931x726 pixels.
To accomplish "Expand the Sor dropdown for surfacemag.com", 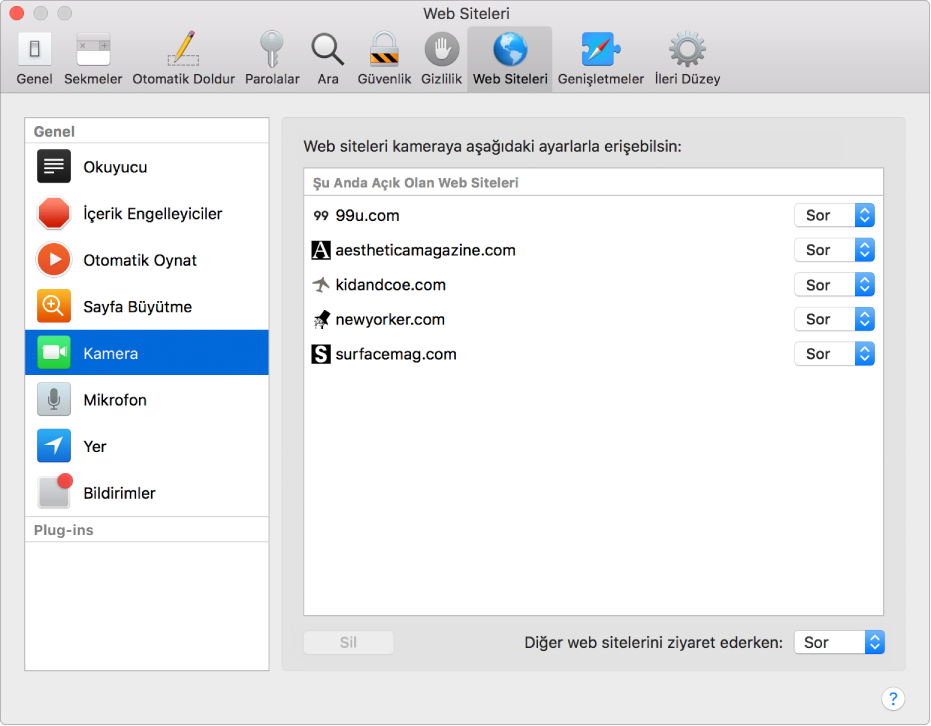I will tap(834, 354).
